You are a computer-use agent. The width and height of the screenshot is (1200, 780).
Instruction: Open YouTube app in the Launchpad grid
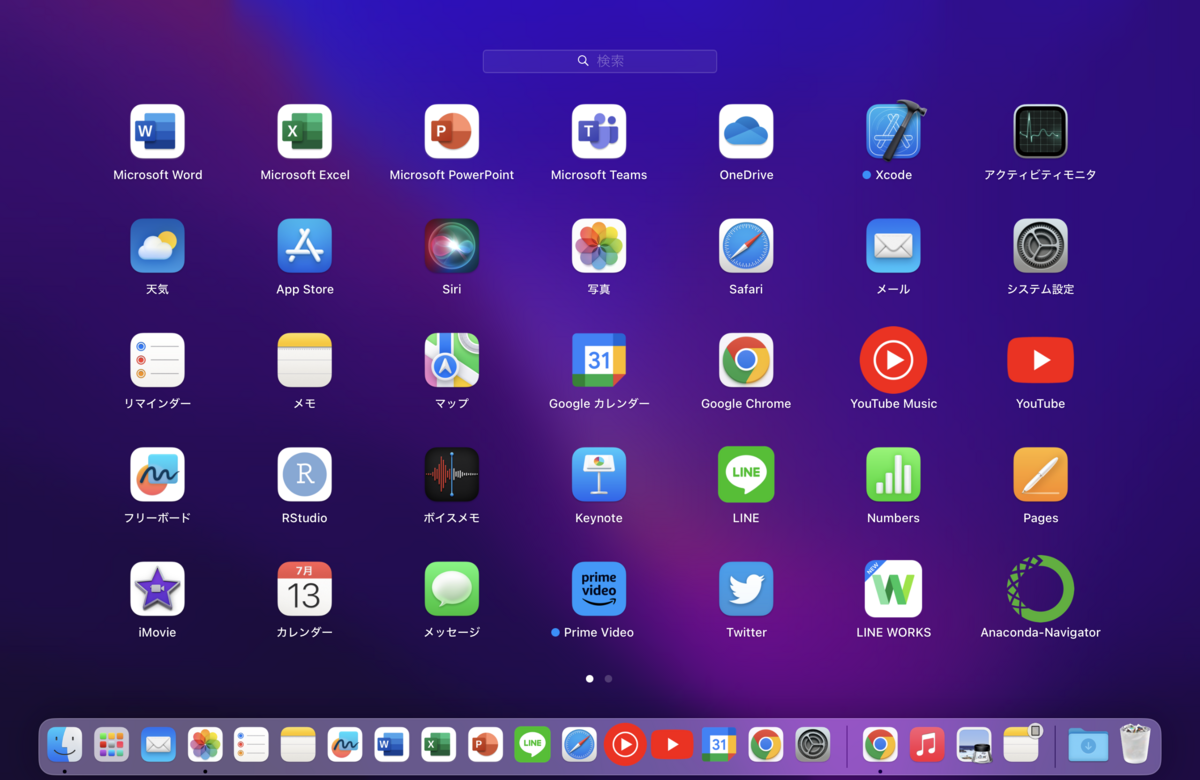point(1040,360)
